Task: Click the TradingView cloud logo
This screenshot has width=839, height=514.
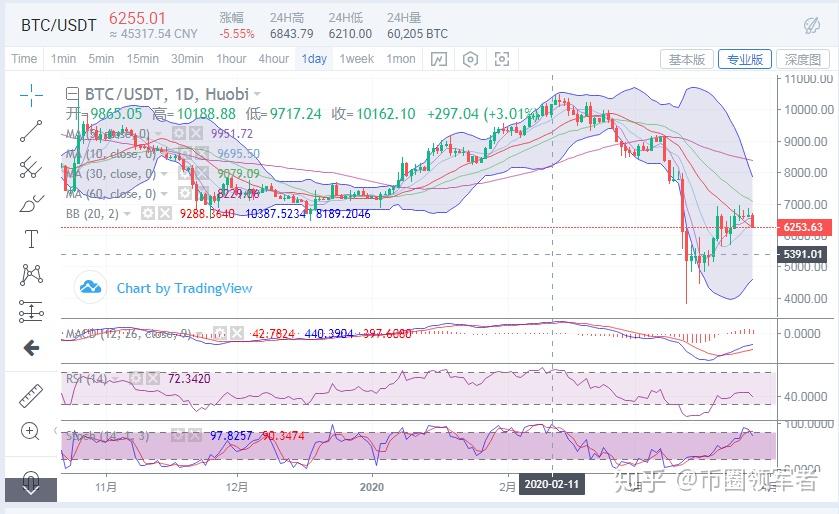Action: click(90, 288)
